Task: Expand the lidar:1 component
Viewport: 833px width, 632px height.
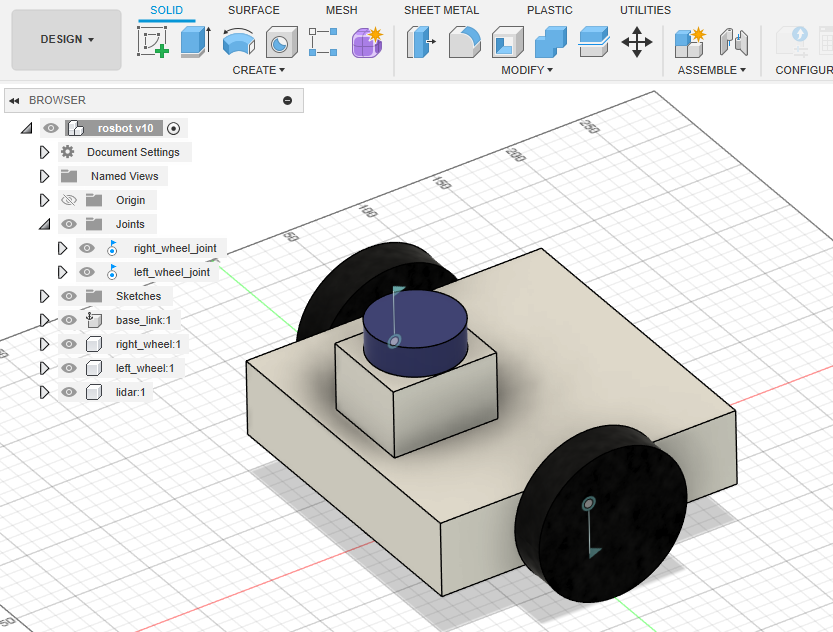Action: click(44, 392)
